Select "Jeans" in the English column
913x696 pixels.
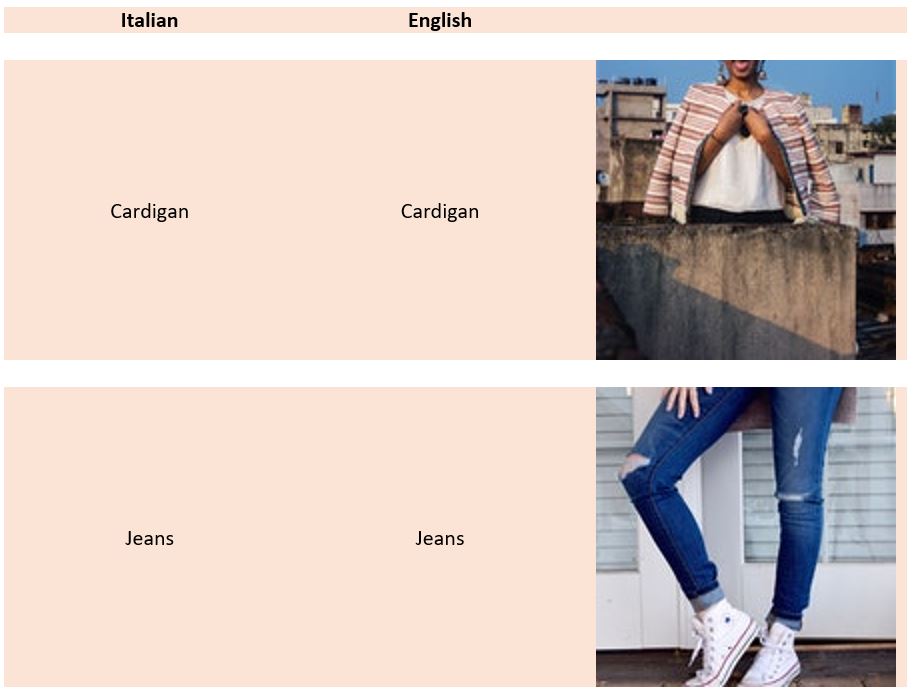tap(440, 538)
